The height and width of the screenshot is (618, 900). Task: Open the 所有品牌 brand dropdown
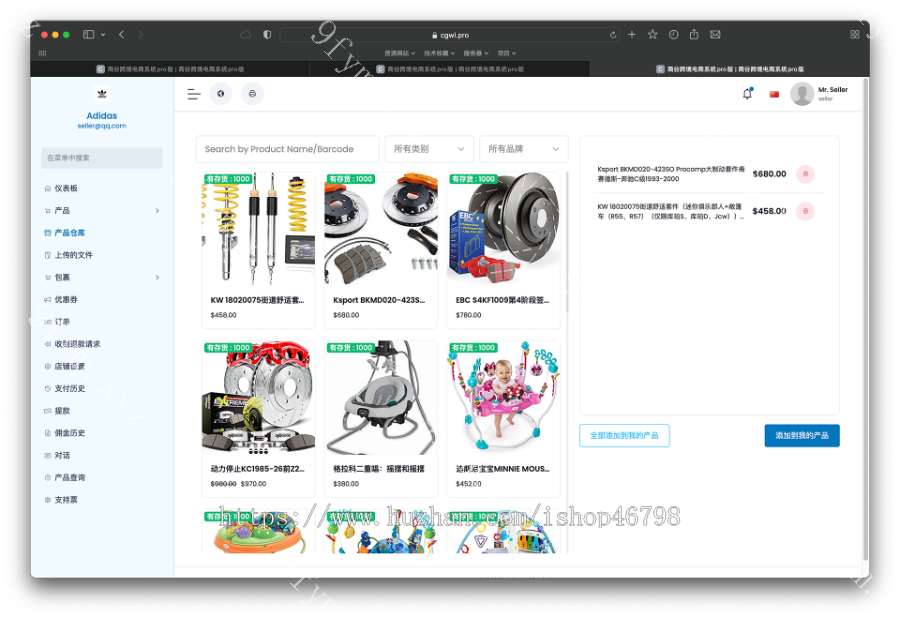tap(524, 149)
